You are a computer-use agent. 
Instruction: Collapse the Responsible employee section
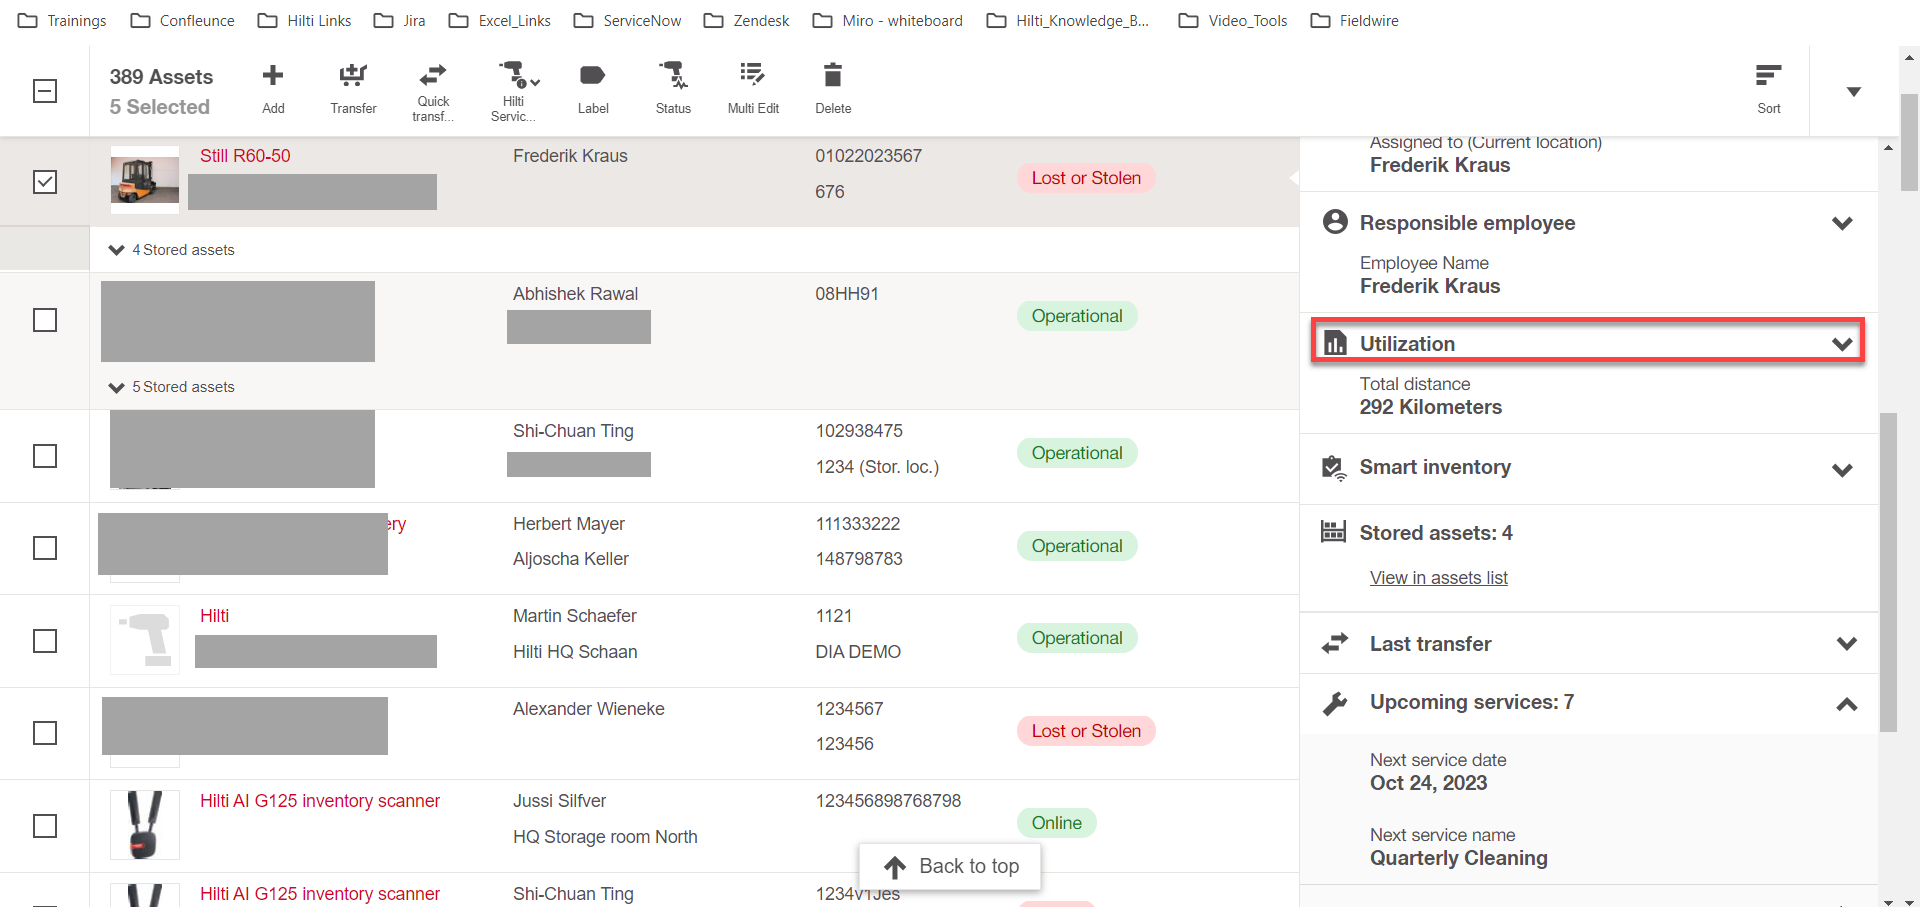coord(1842,223)
